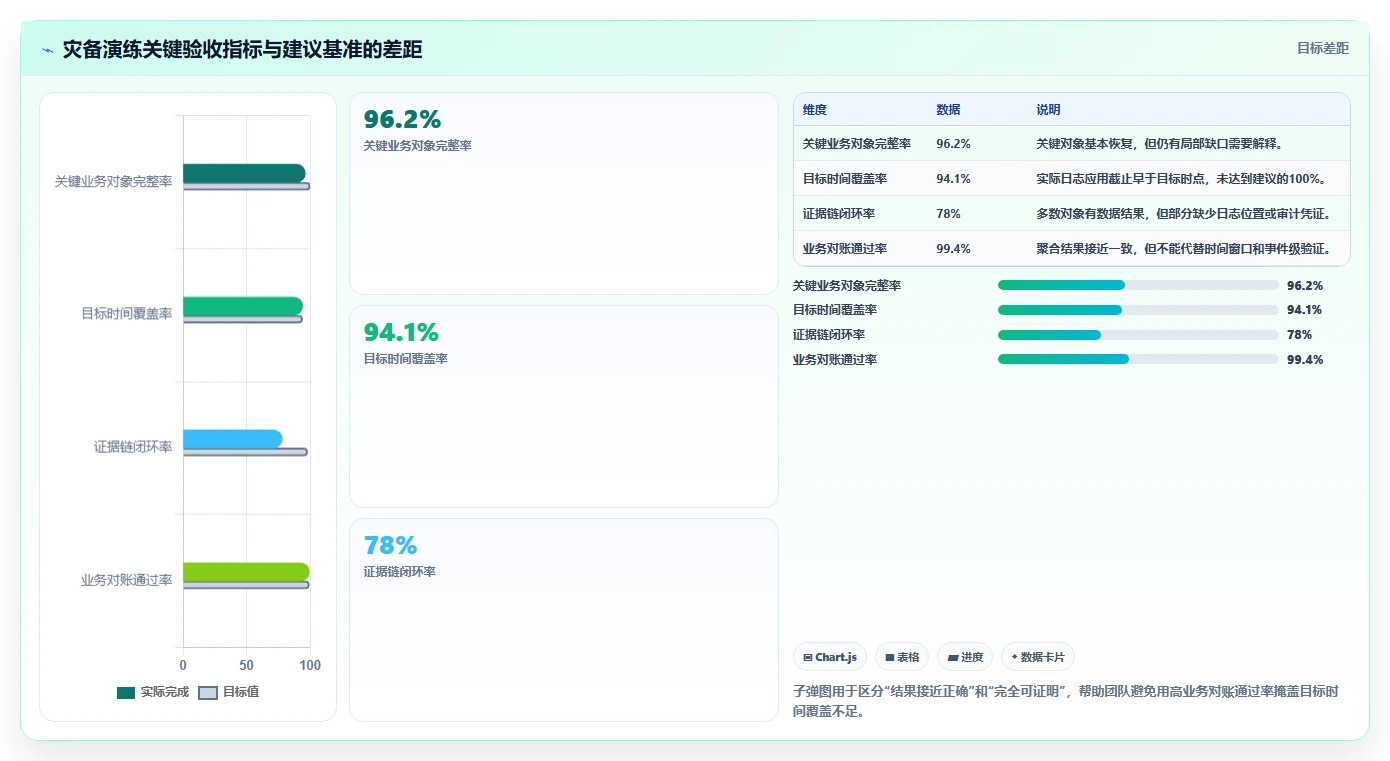Click the 94.1% value beside the progress bar
1390x761 pixels.
pyautogui.click(x=1305, y=310)
